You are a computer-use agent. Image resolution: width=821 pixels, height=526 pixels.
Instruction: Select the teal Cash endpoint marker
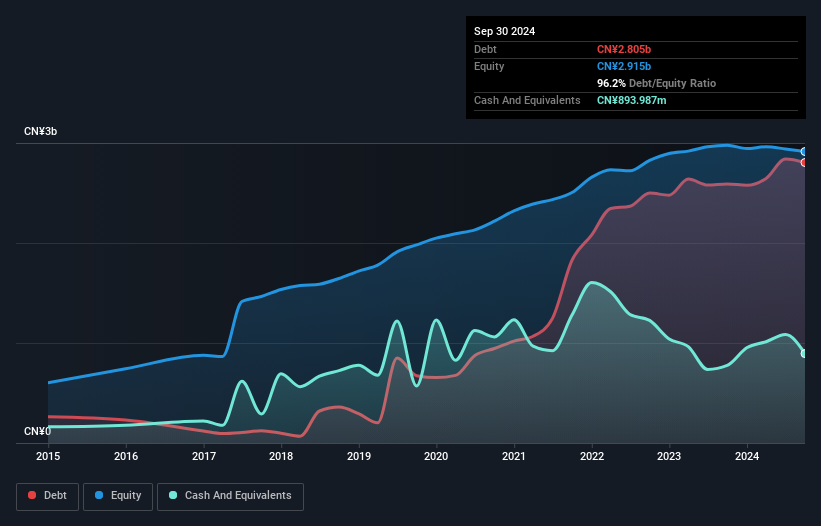pyautogui.click(x=804, y=354)
